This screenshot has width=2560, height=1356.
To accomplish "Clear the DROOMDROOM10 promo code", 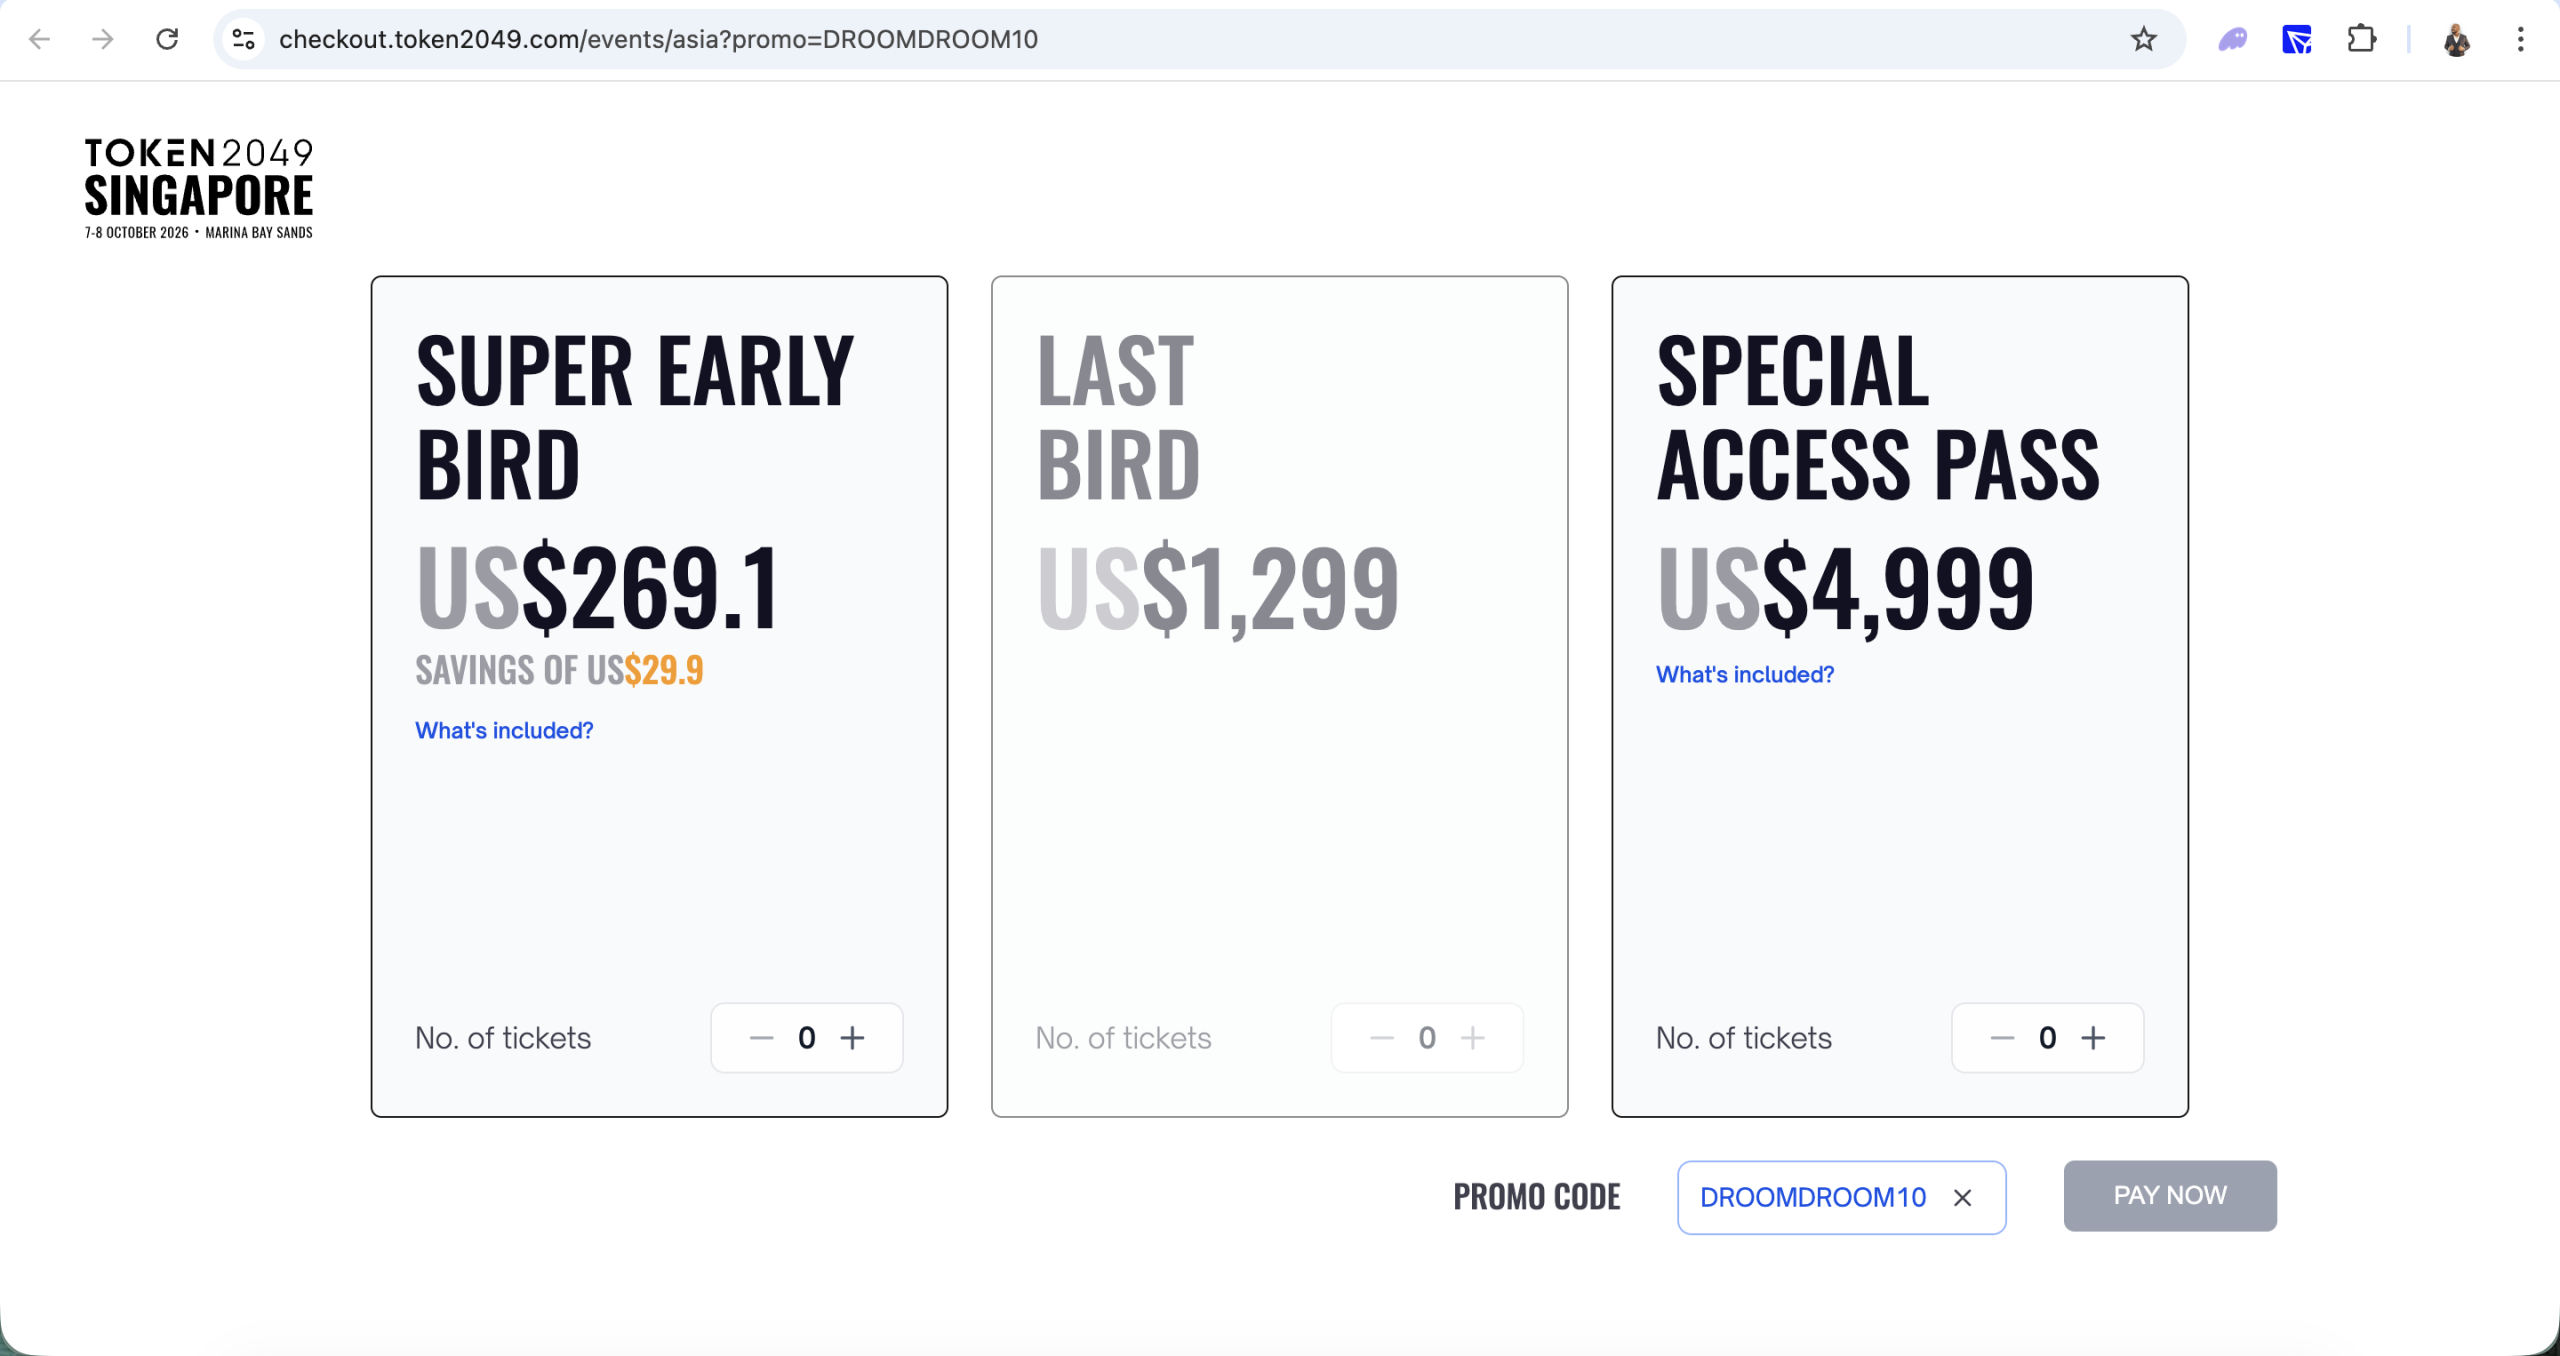I will point(1962,1197).
